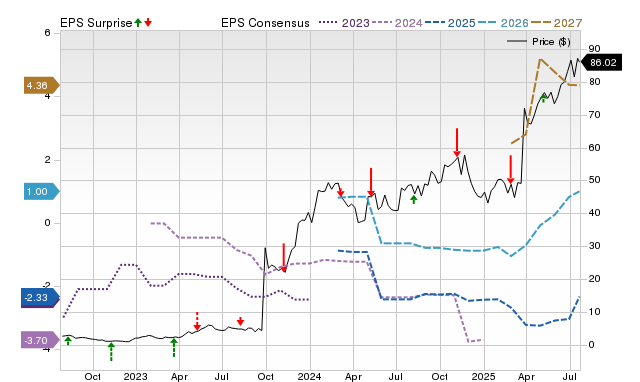Screen dimensions: 640x382
Task: Toggle the 2027 gold legend entry
Action: pos(556,23)
